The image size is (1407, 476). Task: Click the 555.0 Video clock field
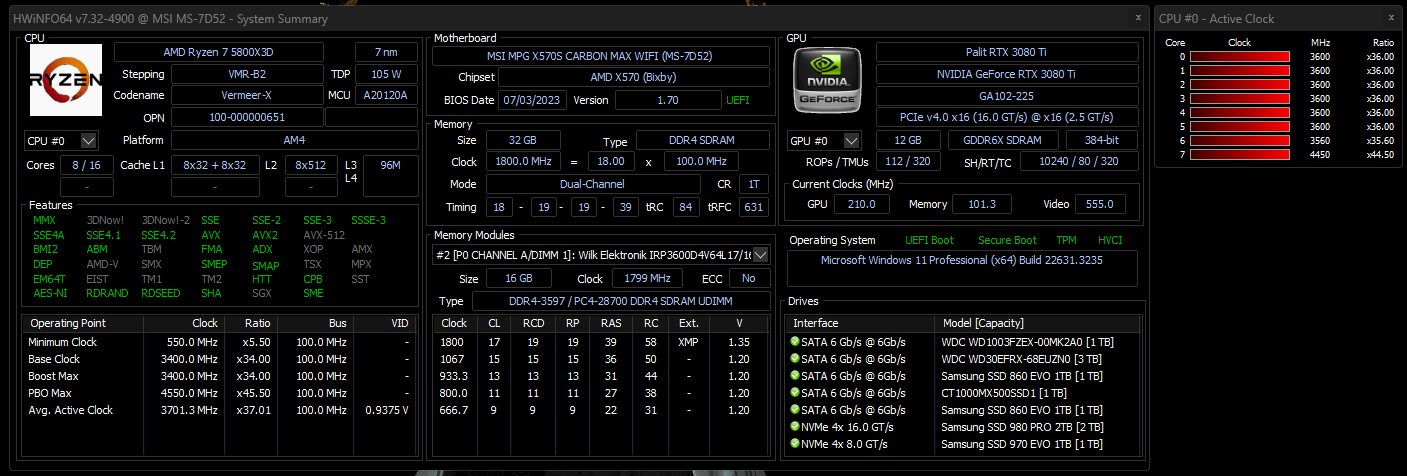pyautogui.click(x=1098, y=204)
